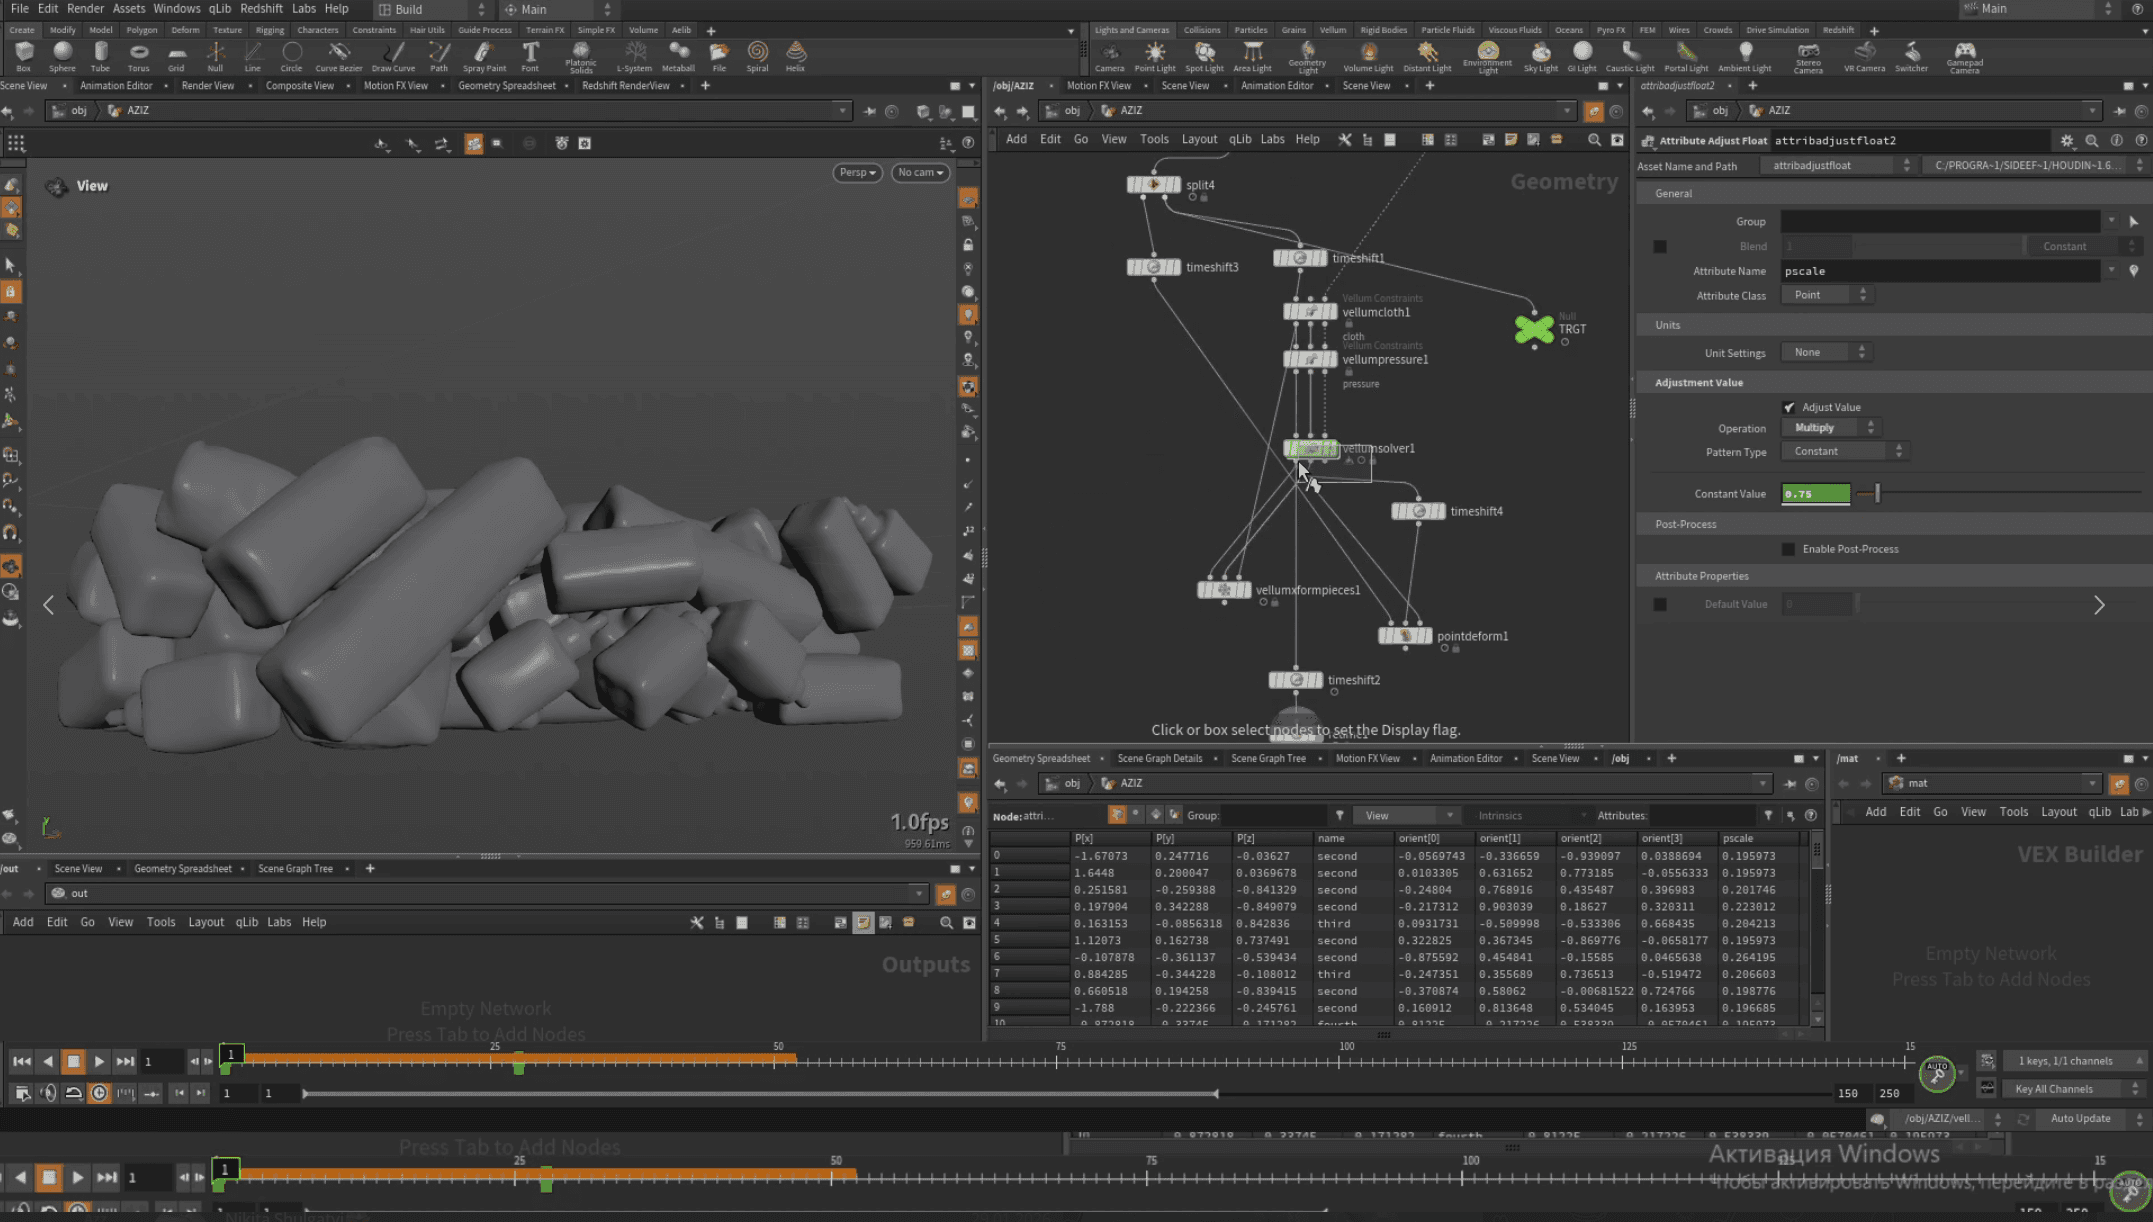This screenshot has height=1222, width=2153.
Task: Toggle the Default Value checkbox
Action: click(1660, 604)
